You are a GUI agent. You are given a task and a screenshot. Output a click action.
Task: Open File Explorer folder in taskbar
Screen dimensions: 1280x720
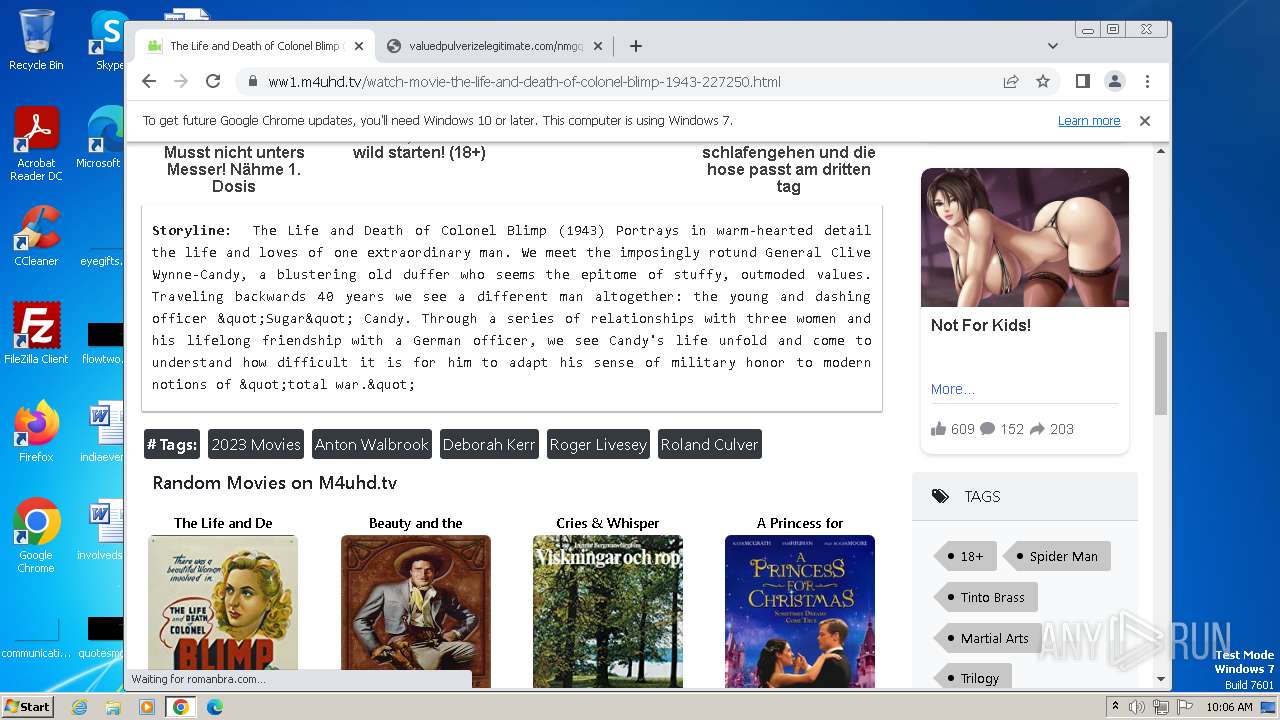pos(113,707)
